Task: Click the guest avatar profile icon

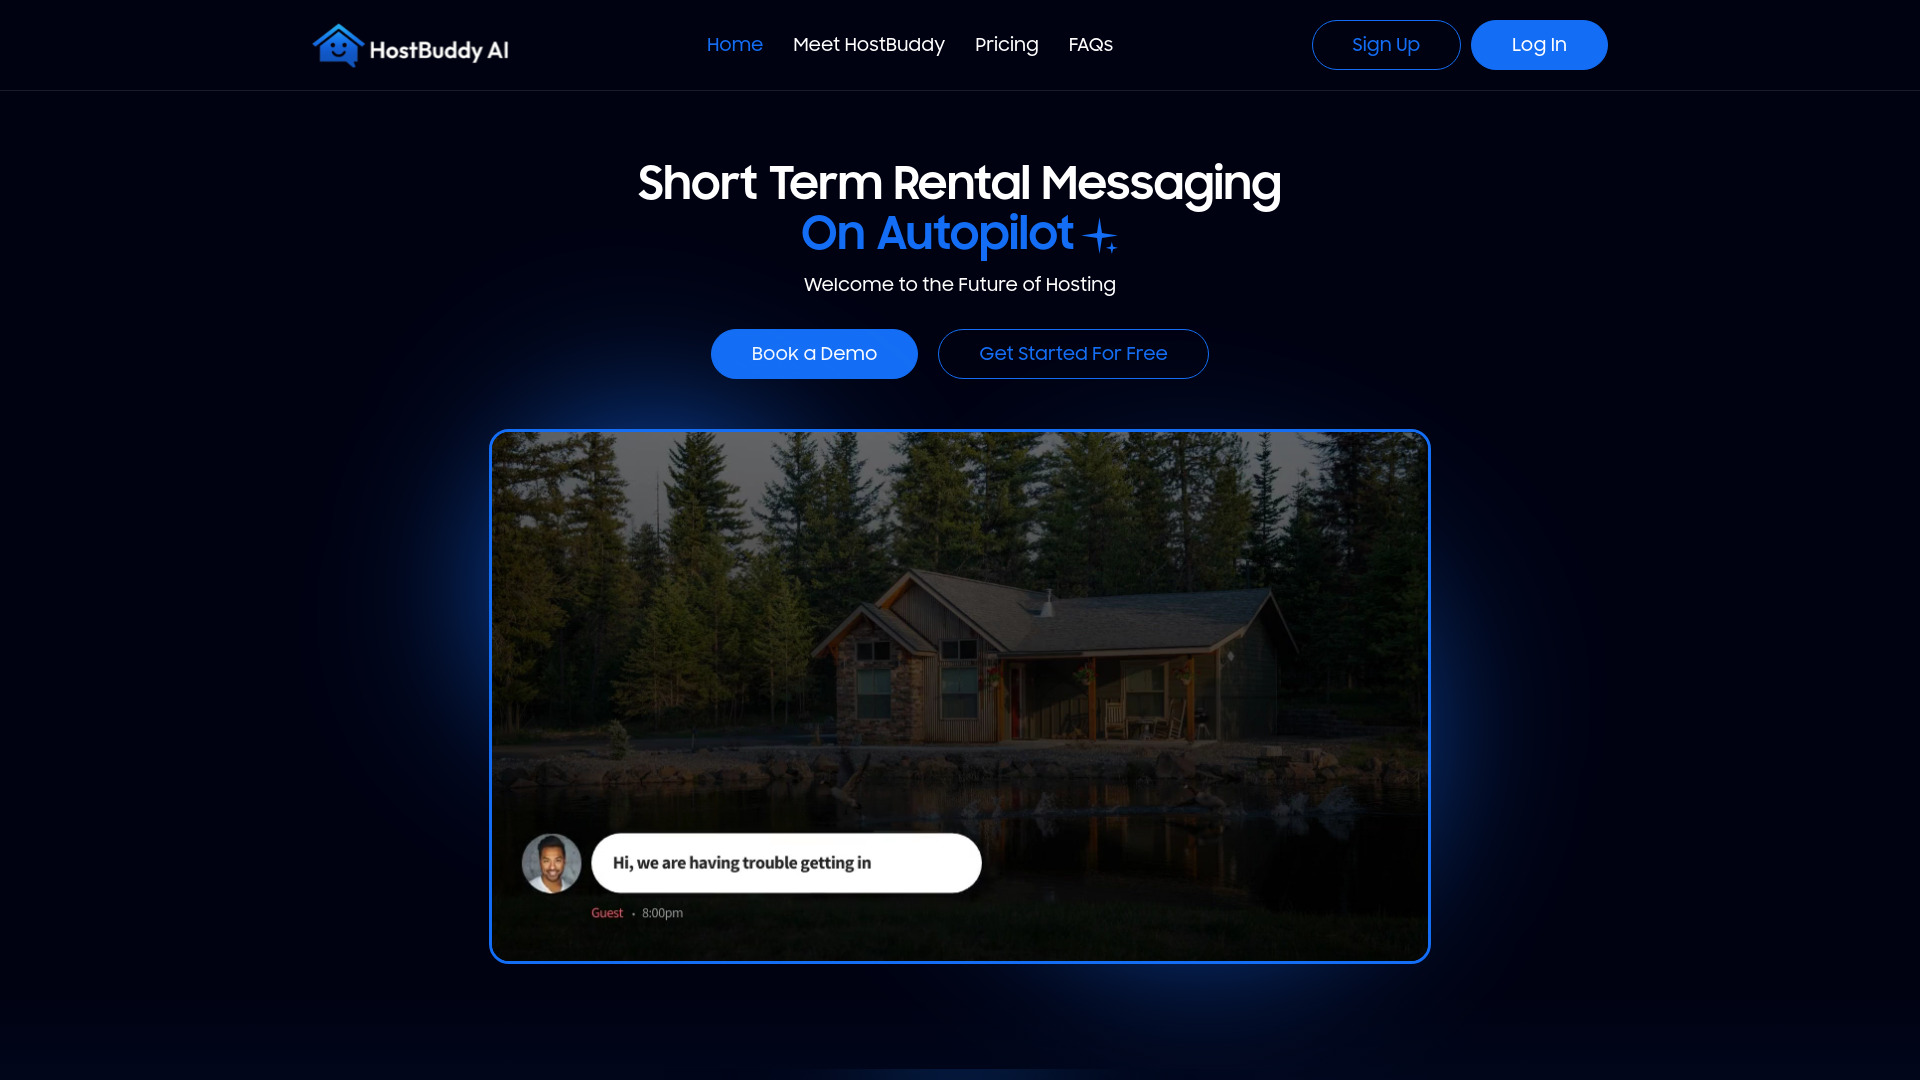Action: (553, 862)
